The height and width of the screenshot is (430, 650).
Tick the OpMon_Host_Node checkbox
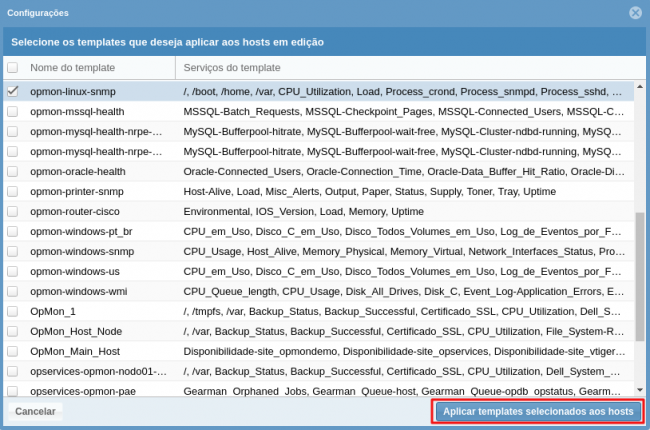pyautogui.click(x=13, y=331)
